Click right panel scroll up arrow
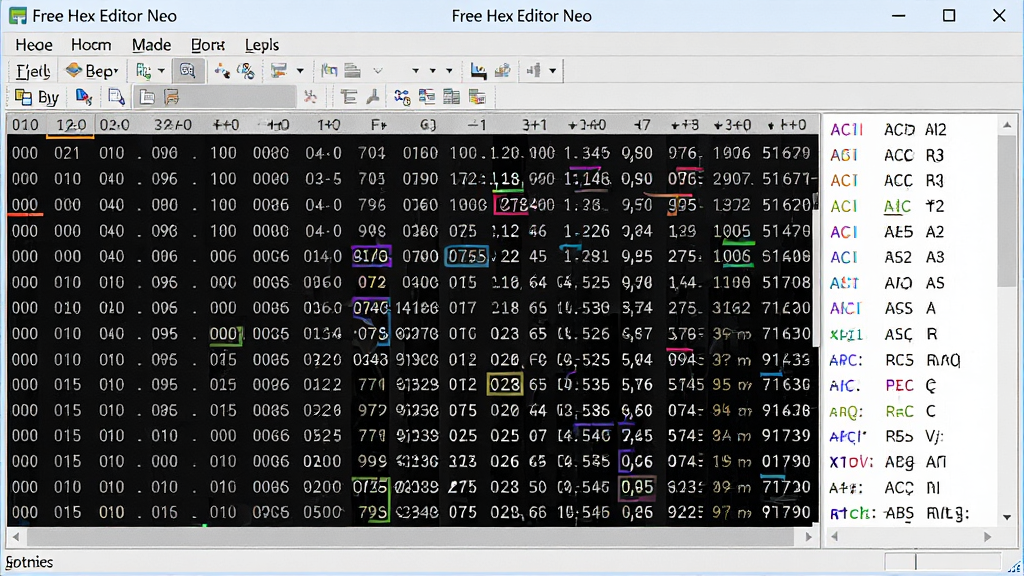 pyautogui.click(x=1007, y=125)
